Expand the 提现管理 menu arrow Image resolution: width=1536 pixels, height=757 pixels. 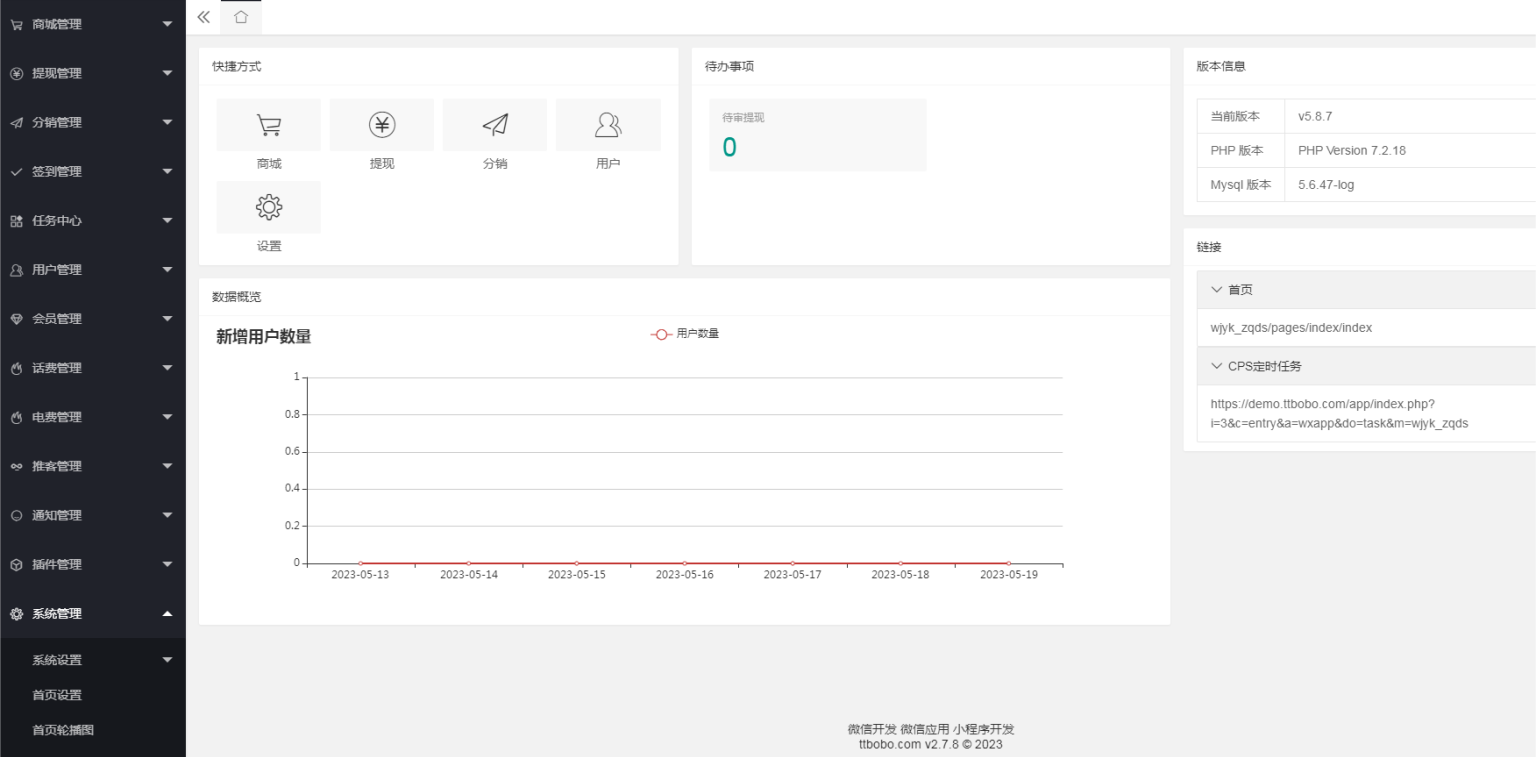[167, 73]
